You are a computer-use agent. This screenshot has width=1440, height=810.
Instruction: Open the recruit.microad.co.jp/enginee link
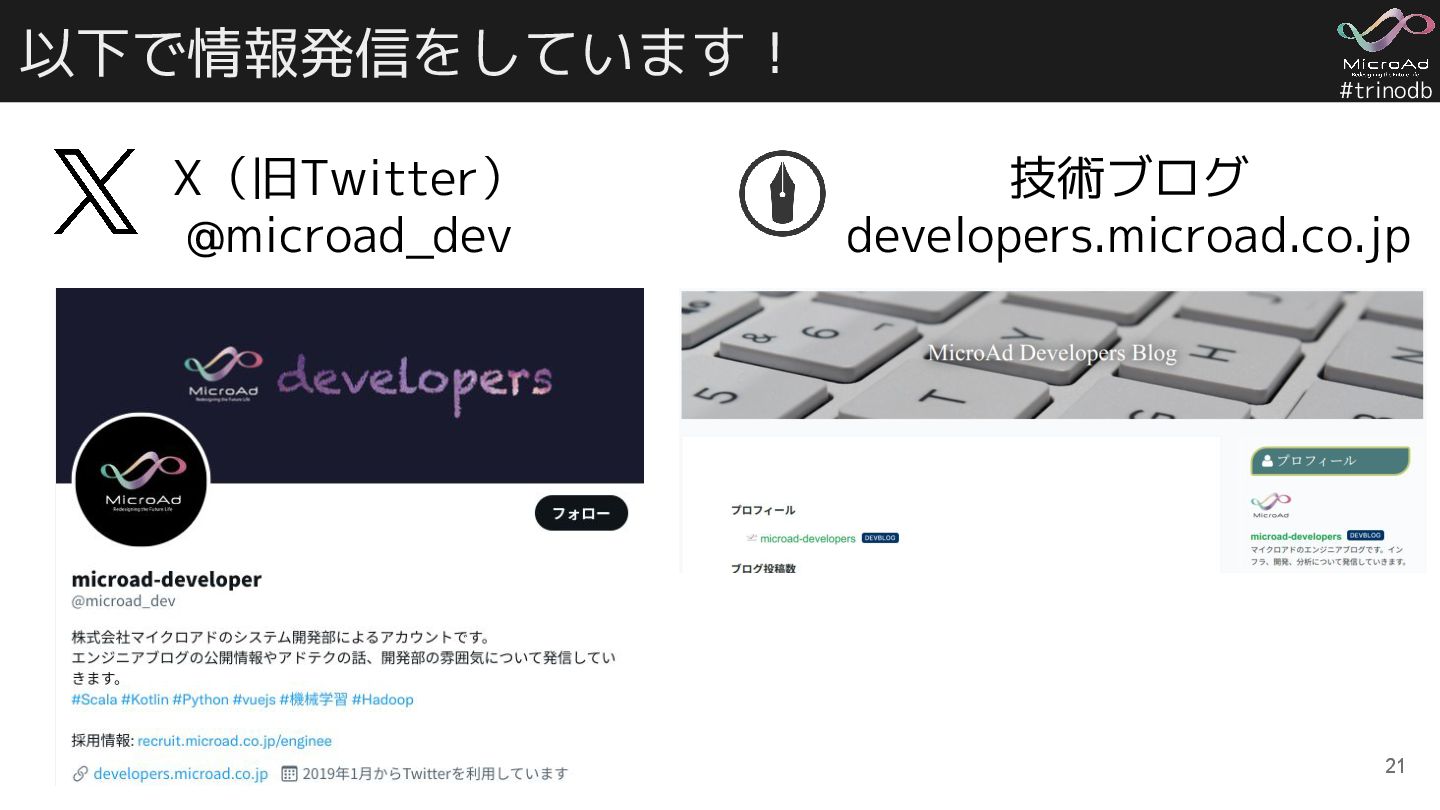[x=234, y=741]
